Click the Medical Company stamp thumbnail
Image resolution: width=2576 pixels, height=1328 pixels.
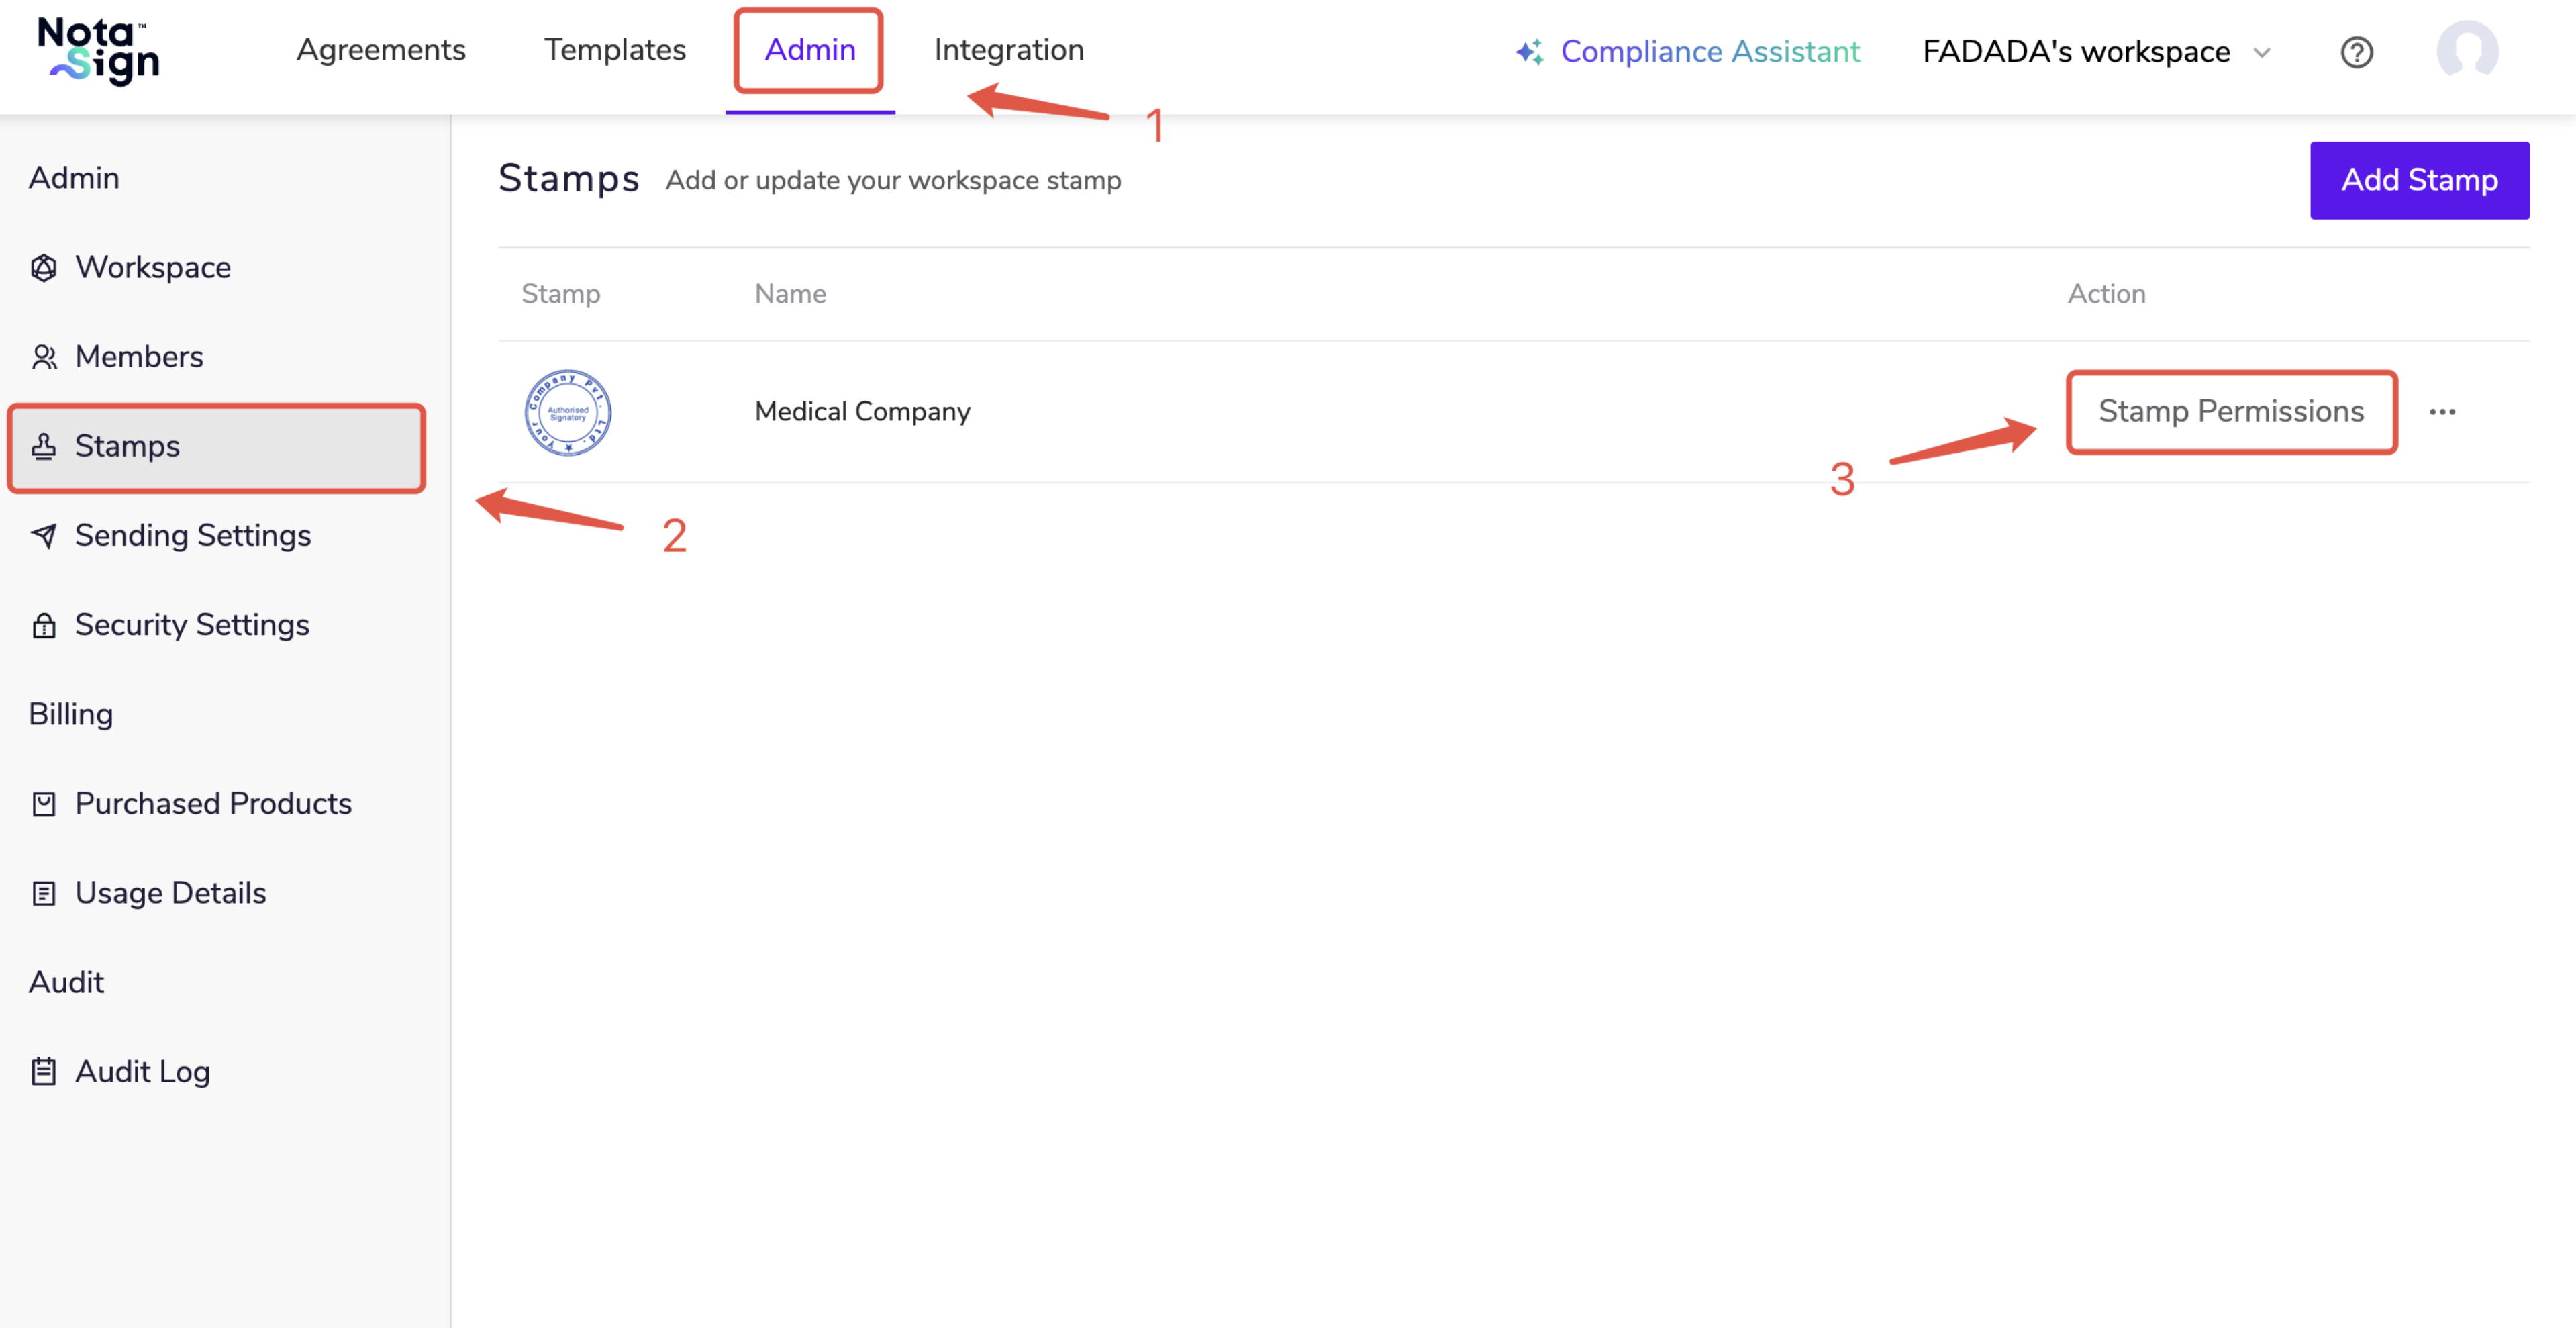click(568, 412)
